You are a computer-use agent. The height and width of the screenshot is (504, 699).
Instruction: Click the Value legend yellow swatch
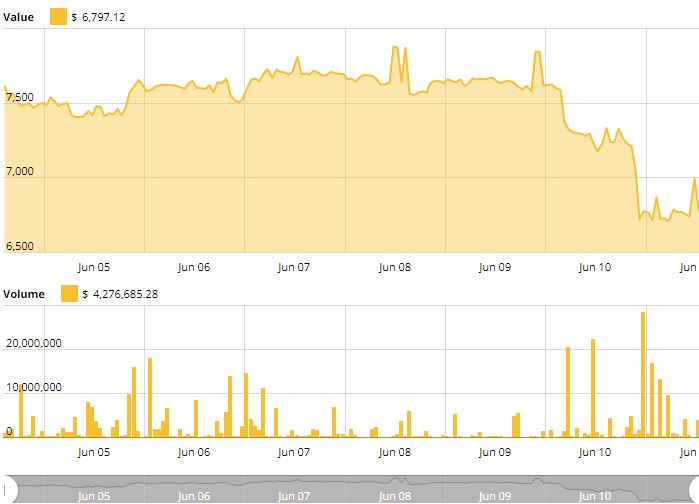(x=58, y=17)
